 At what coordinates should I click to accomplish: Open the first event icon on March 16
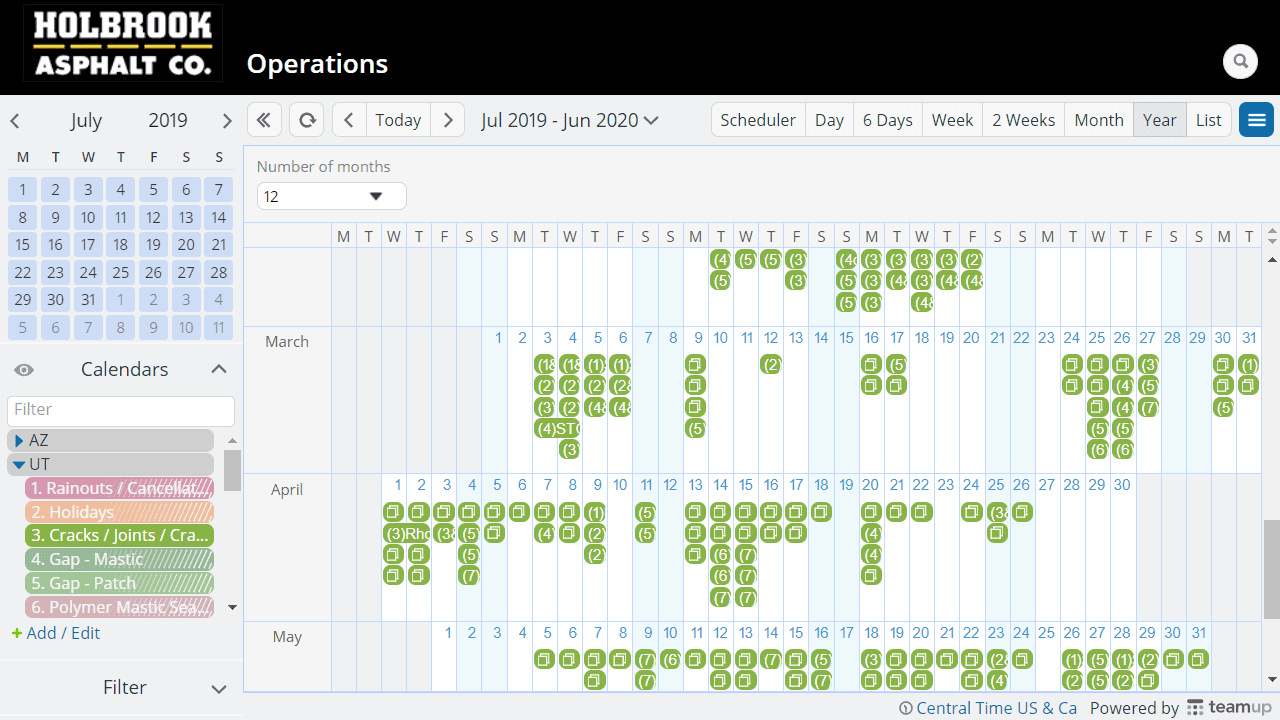tap(871, 364)
